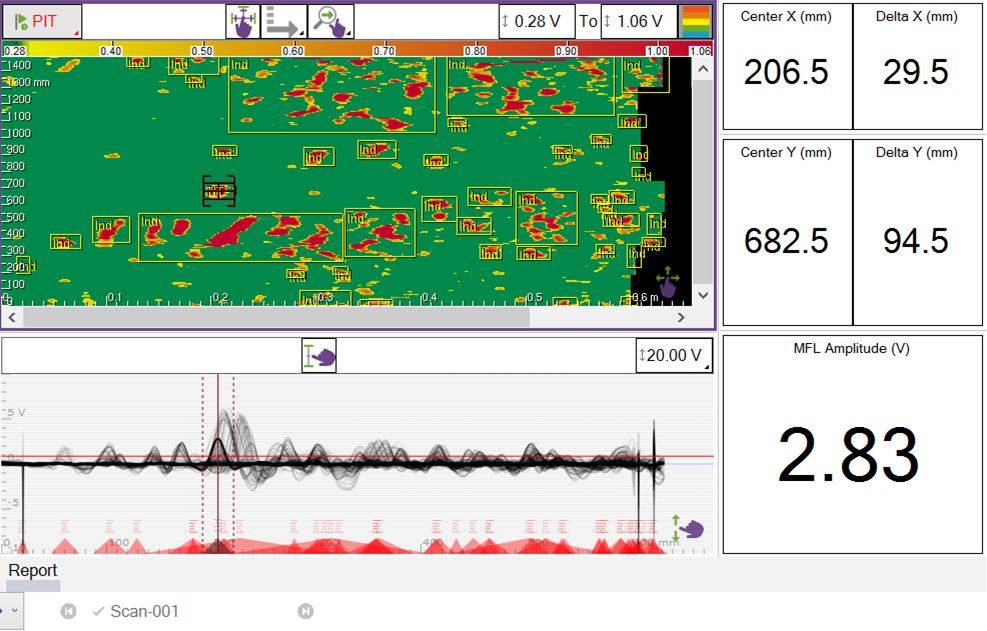Activate the amplitude cursor tool above the strip chart
This screenshot has height=631, width=987.
pos(319,354)
